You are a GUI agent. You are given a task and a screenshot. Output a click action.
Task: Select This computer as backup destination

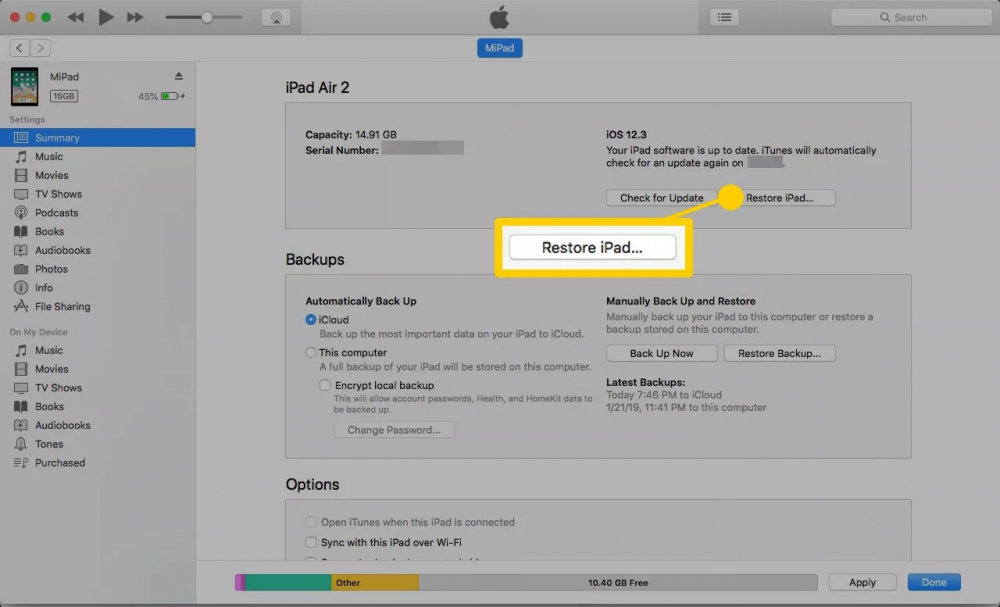310,352
